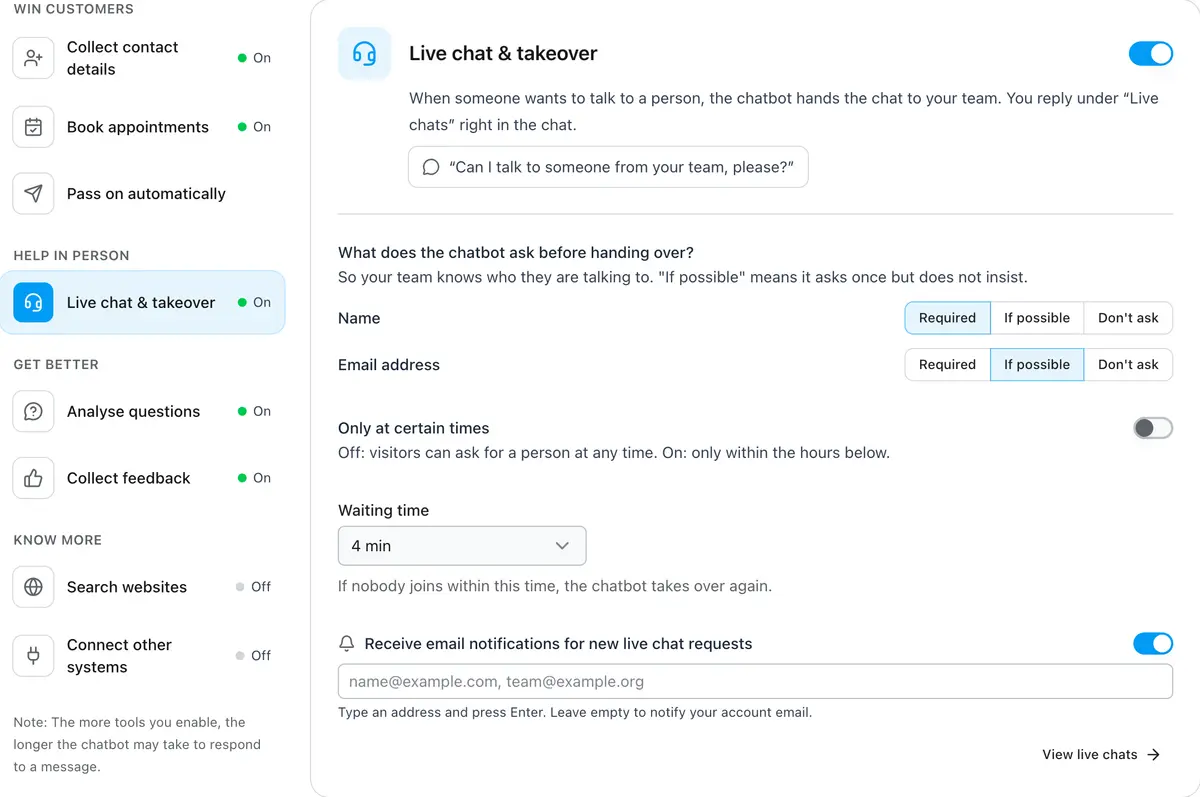Disable the email notifications switch

click(x=1153, y=644)
